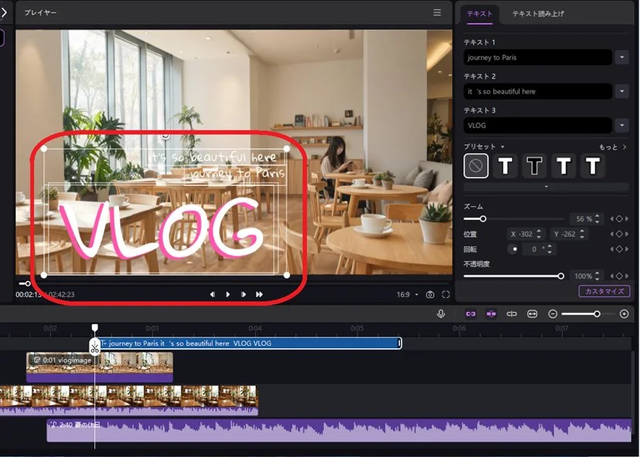Image resolution: width=640 pixels, height=457 pixels.
Task: Apply the outlined second T preset
Action: point(534,166)
